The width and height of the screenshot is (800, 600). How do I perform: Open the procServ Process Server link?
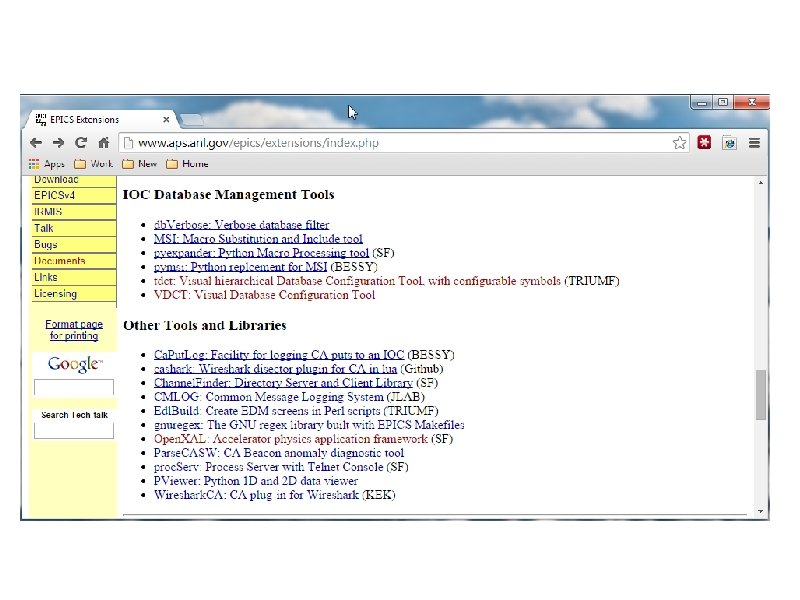(268, 467)
